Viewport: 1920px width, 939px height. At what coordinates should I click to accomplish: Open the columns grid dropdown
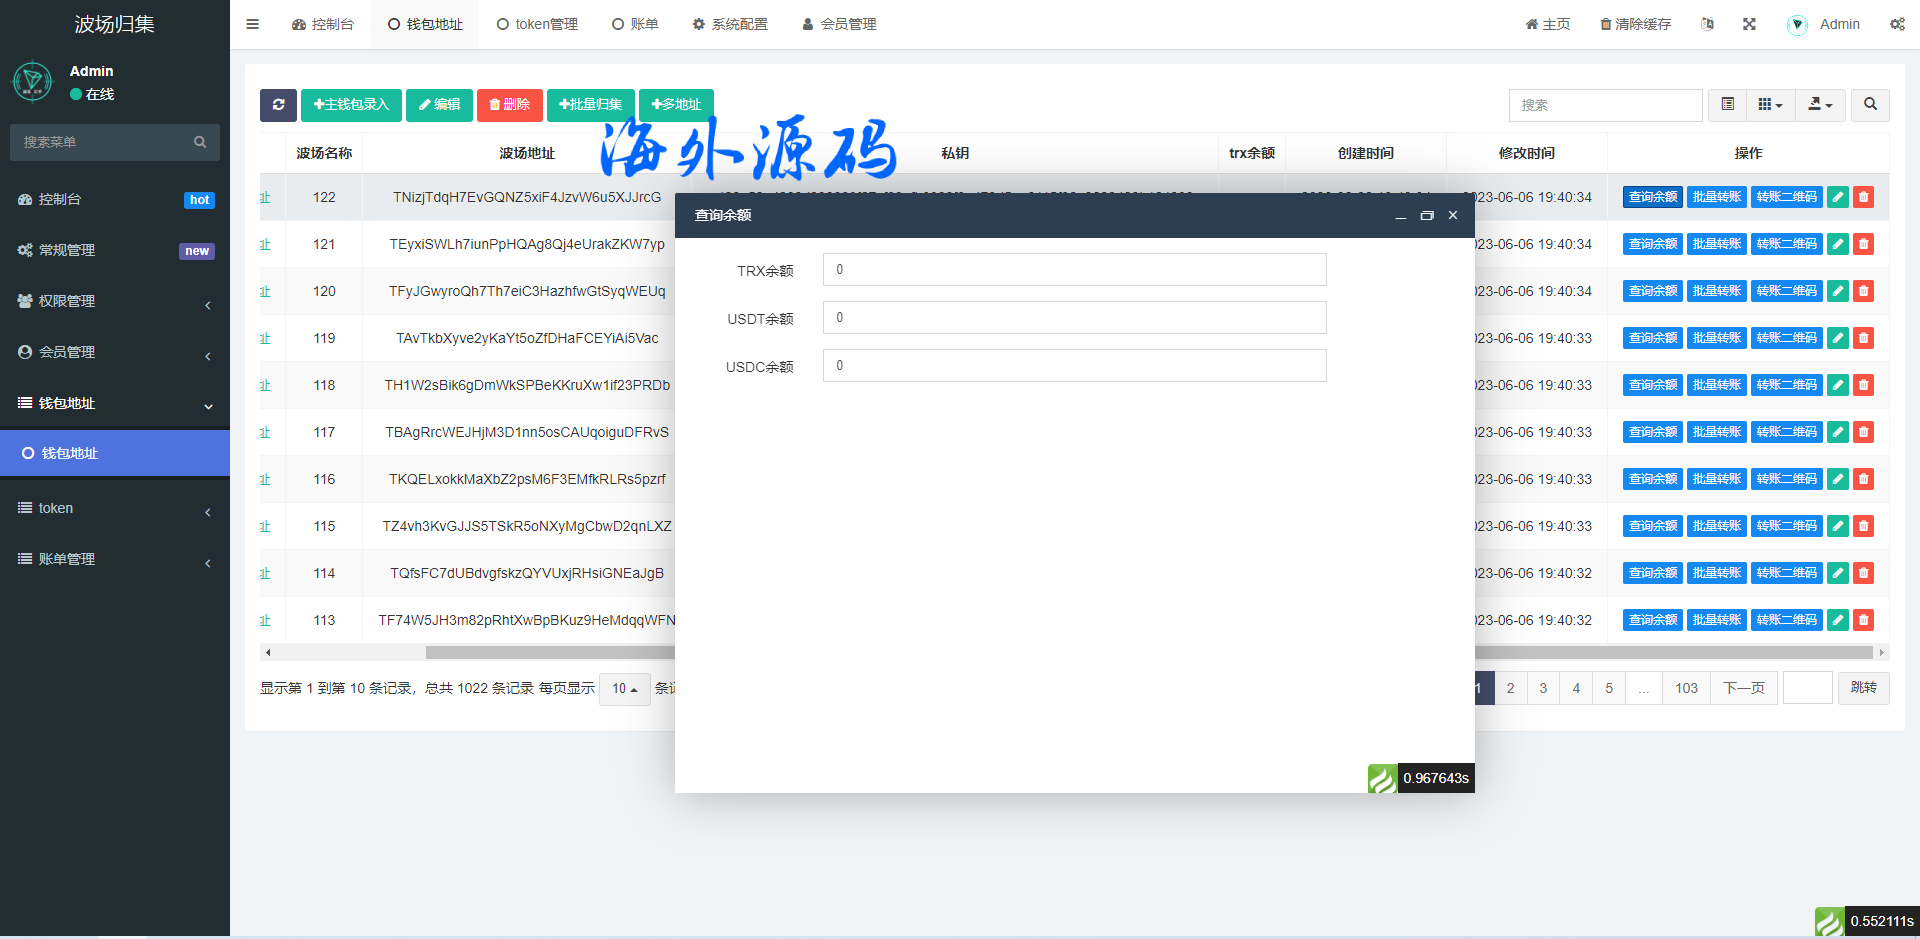click(x=1770, y=105)
